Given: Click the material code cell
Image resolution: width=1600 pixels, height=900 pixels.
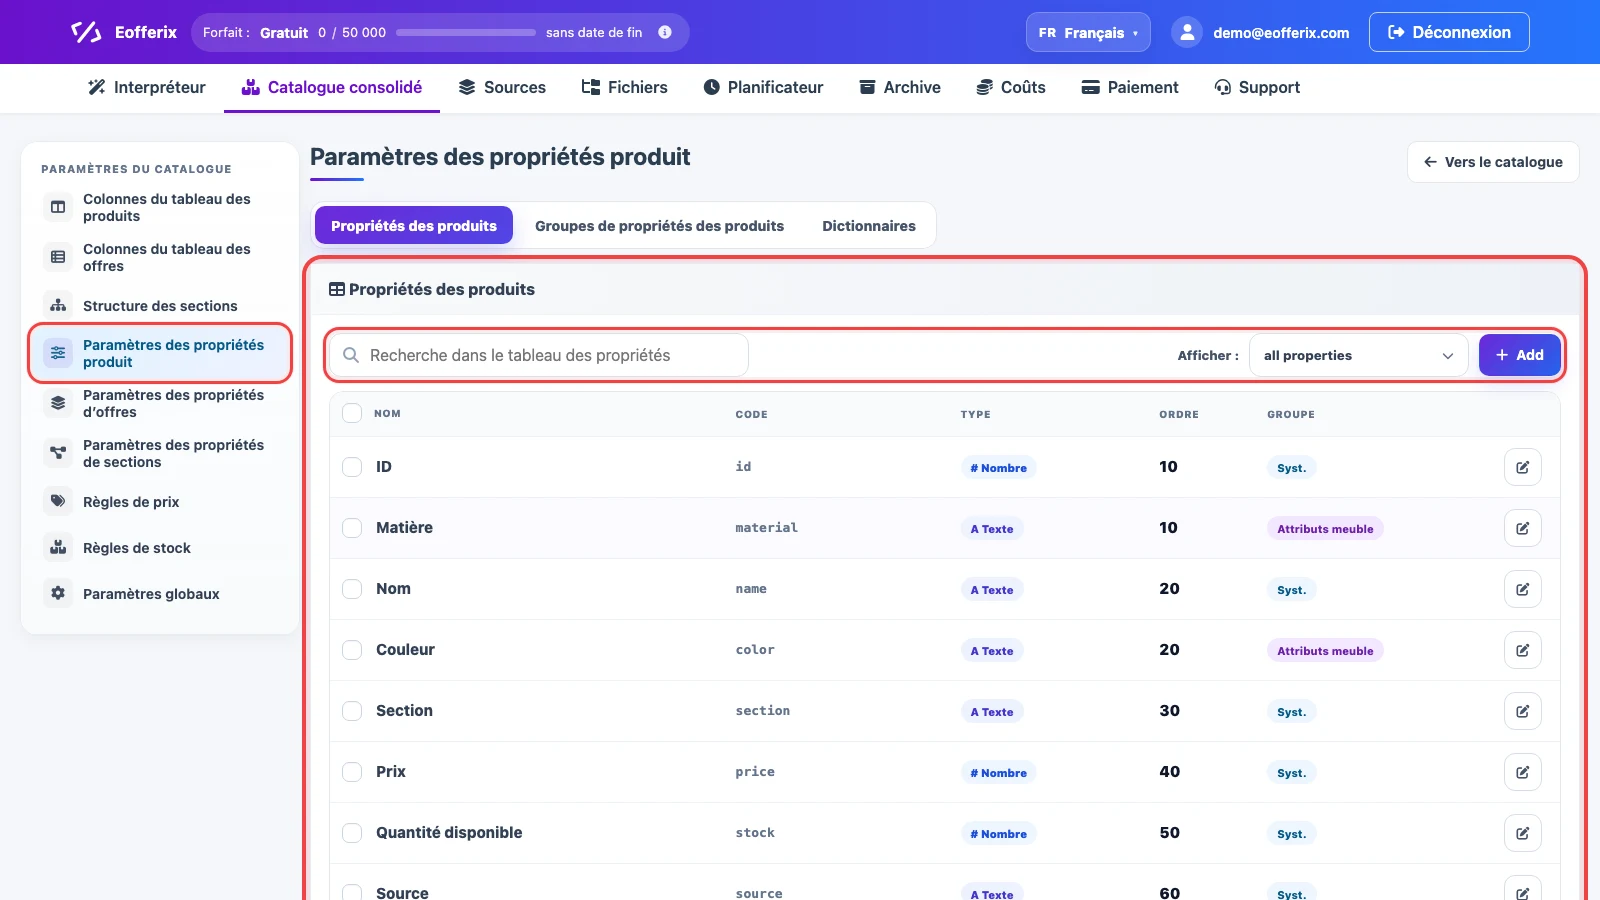Looking at the screenshot, I should [x=766, y=527].
